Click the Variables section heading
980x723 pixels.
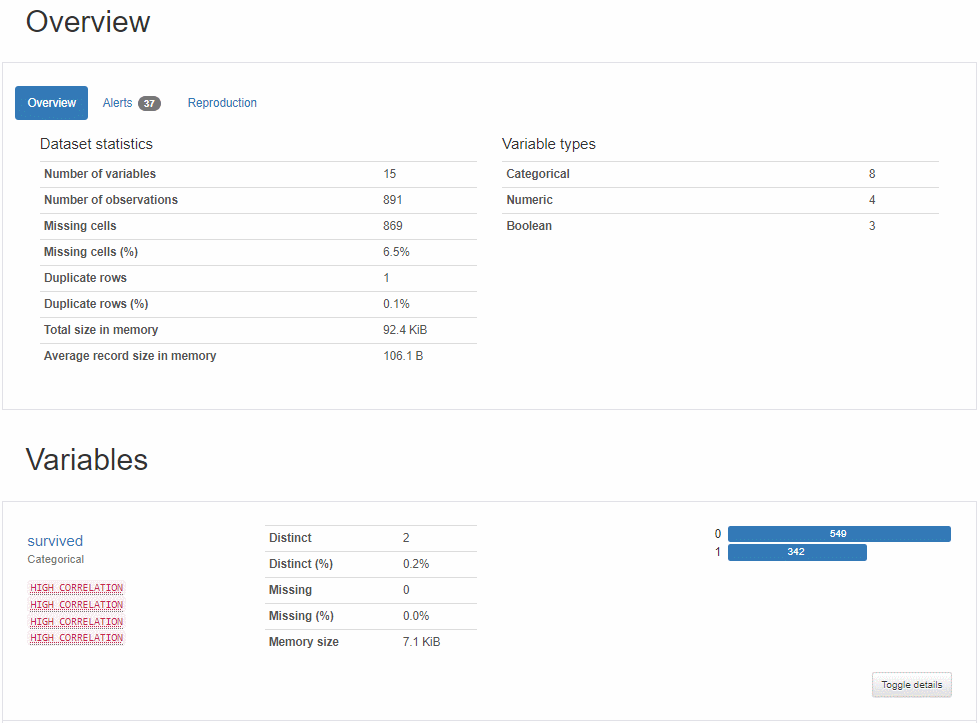point(87,460)
